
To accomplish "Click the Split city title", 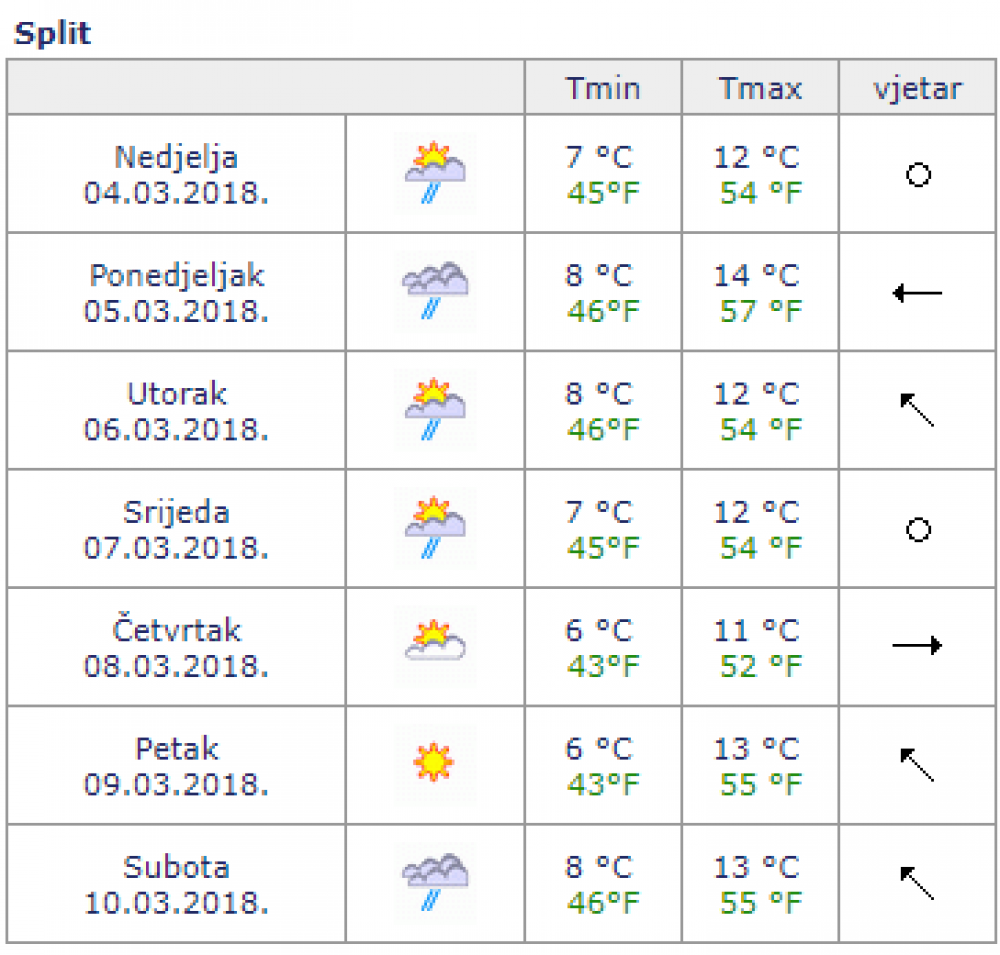I will pos(52,33).
